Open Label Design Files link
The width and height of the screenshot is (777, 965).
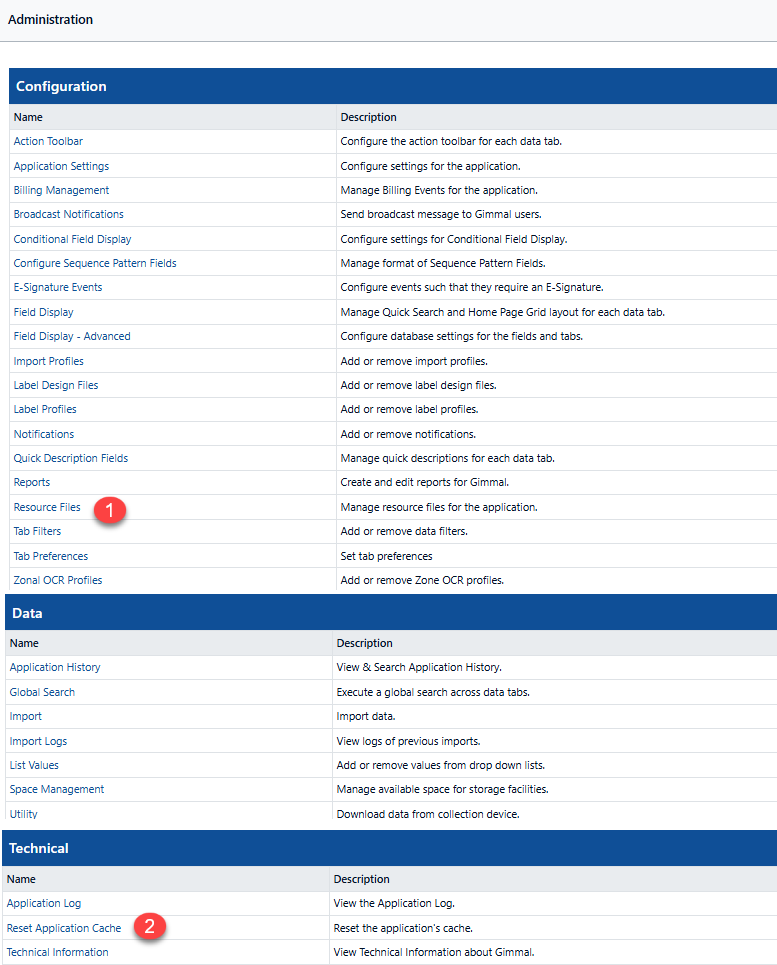[x=56, y=385]
